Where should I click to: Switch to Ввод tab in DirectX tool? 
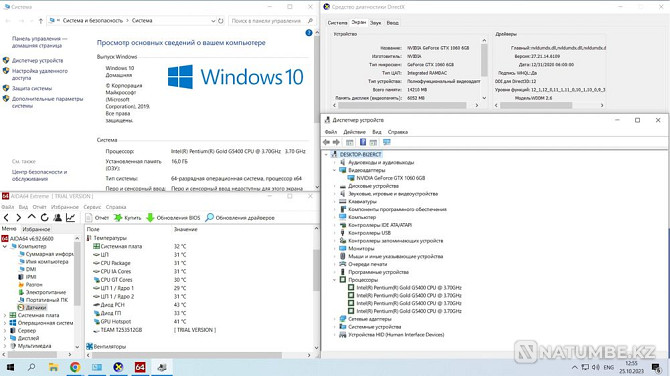[393, 23]
